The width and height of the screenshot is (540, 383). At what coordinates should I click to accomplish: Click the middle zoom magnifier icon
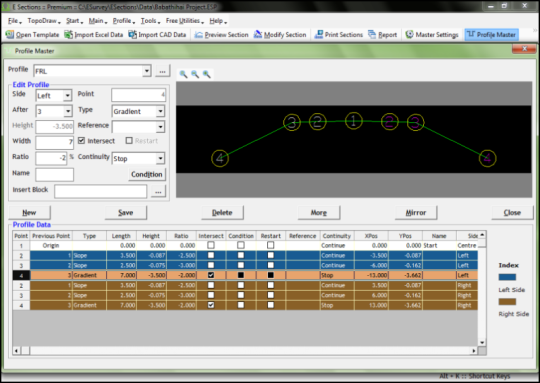point(195,74)
